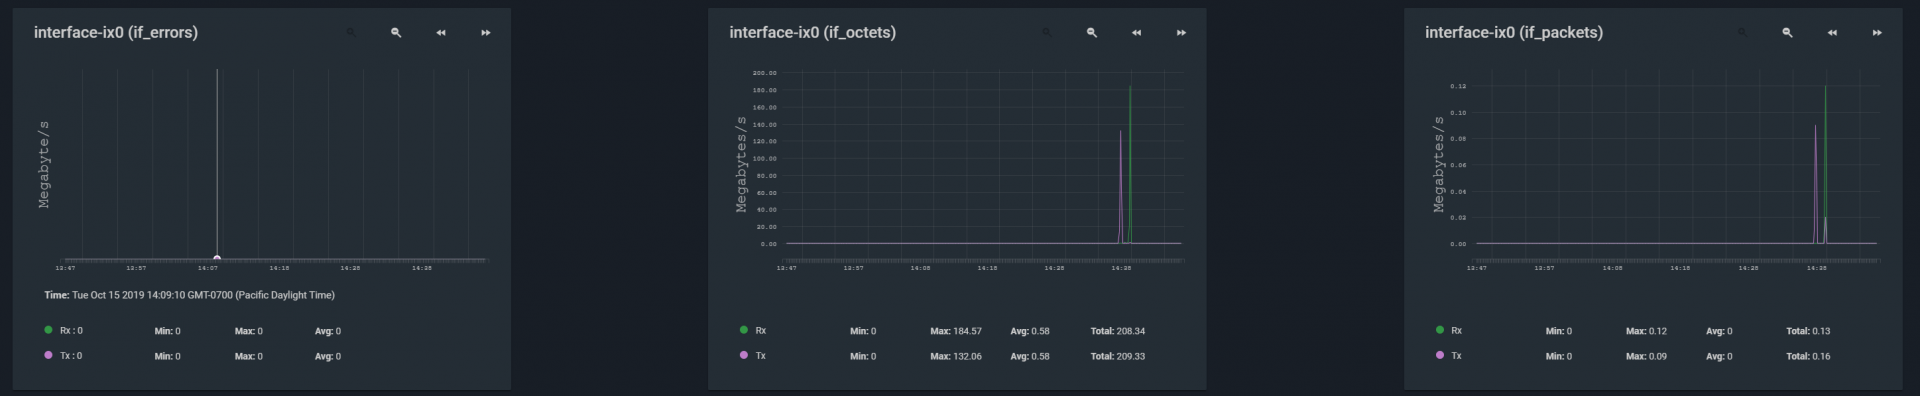Select Tx Total: 0.16 in if_packets
This screenshot has height=396, width=1920.
click(1808, 356)
